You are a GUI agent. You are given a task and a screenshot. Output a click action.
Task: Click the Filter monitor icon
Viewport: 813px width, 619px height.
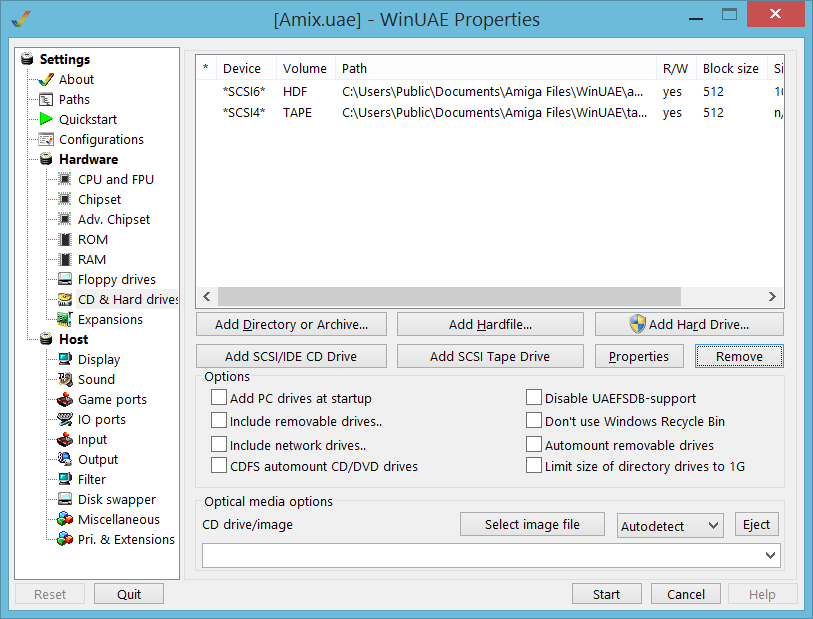[65, 480]
